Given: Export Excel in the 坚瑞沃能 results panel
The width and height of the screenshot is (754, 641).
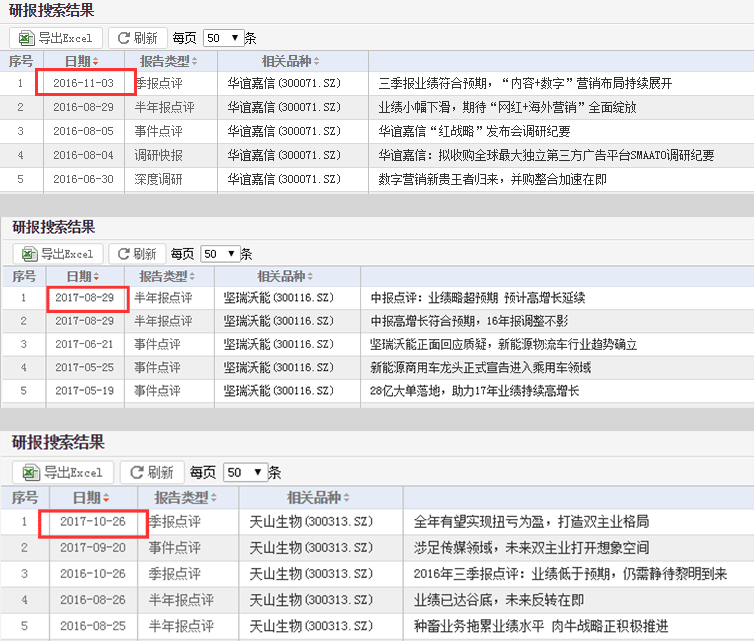Looking at the screenshot, I should [x=58, y=253].
